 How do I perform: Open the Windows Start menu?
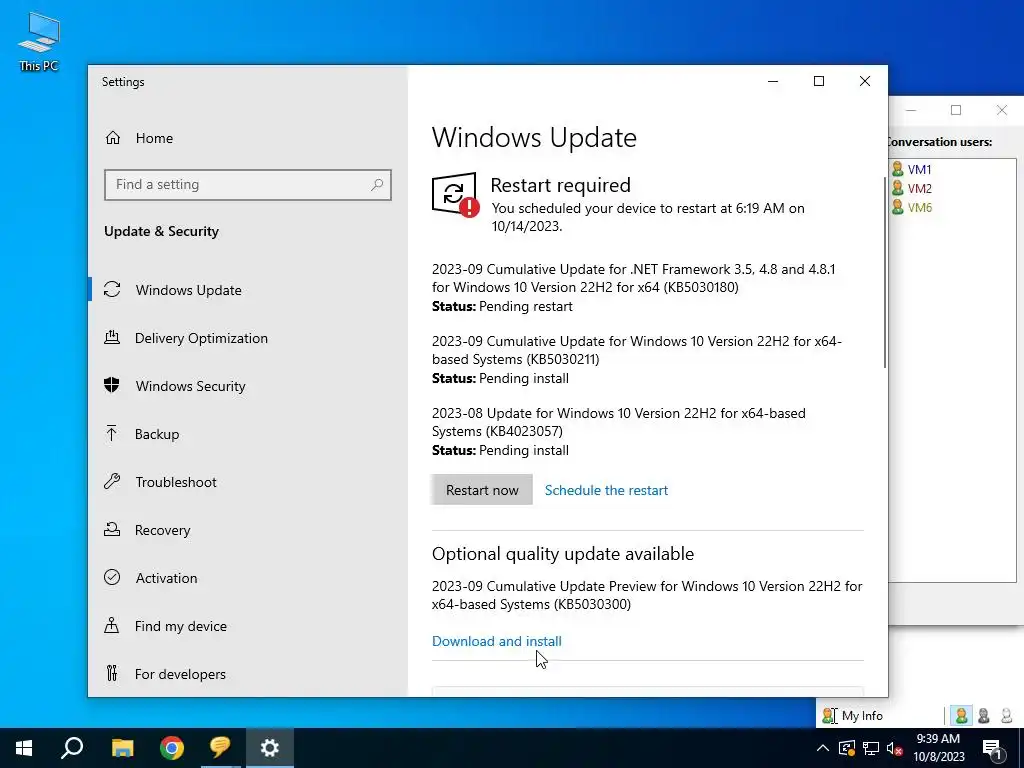[x=24, y=748]
